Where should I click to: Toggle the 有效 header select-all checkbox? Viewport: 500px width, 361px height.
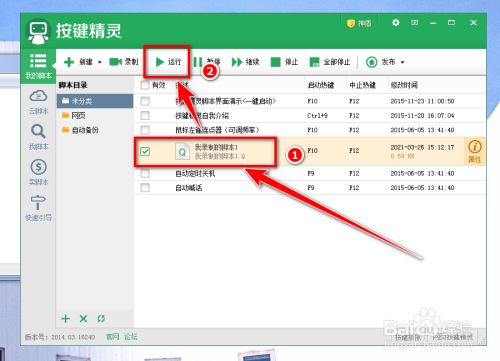pyautogui.click(x=145, y=85)
